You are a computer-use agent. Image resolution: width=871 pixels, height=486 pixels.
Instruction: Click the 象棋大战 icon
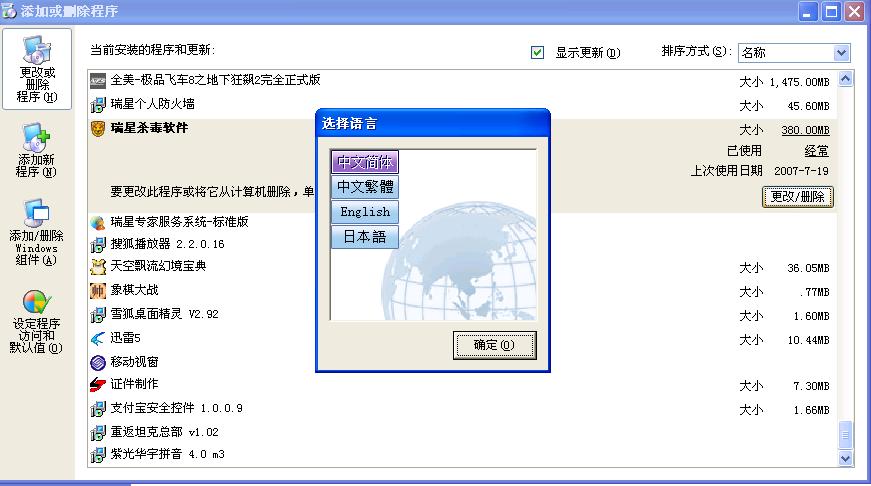tap(98, 290)
